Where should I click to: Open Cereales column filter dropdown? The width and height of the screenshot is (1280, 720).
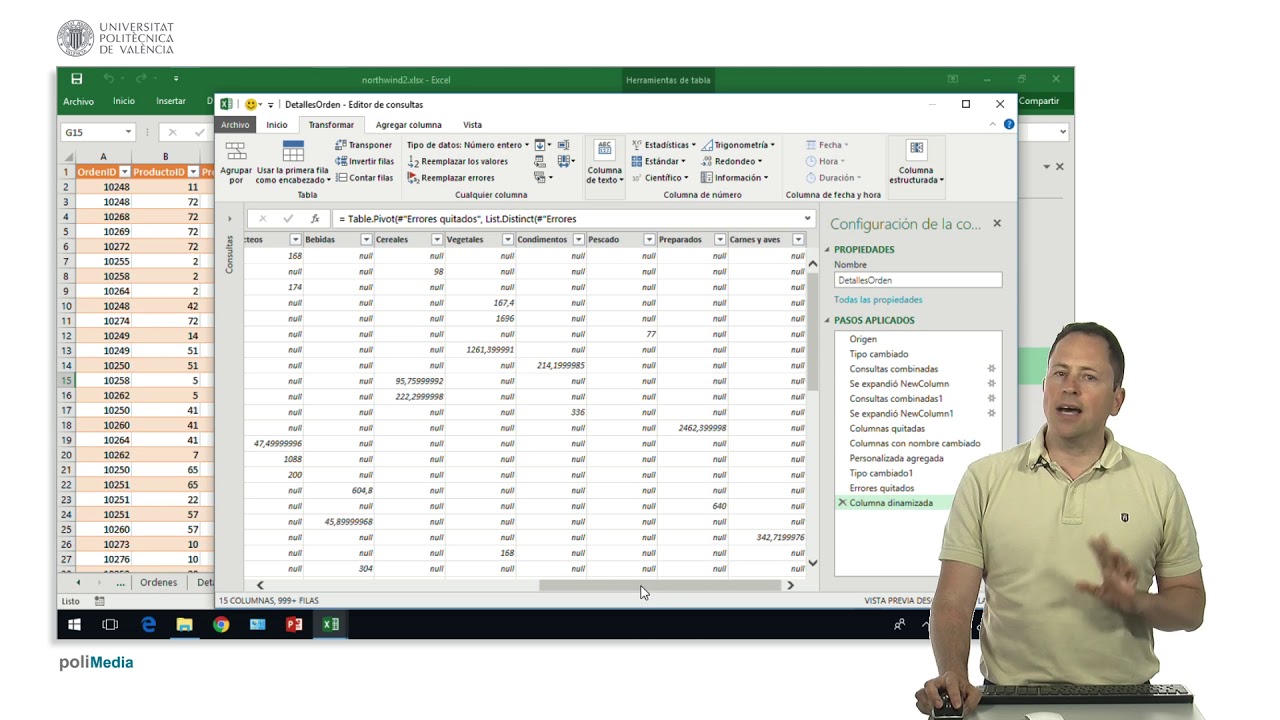pyautogui.click(x=437, y=240)
